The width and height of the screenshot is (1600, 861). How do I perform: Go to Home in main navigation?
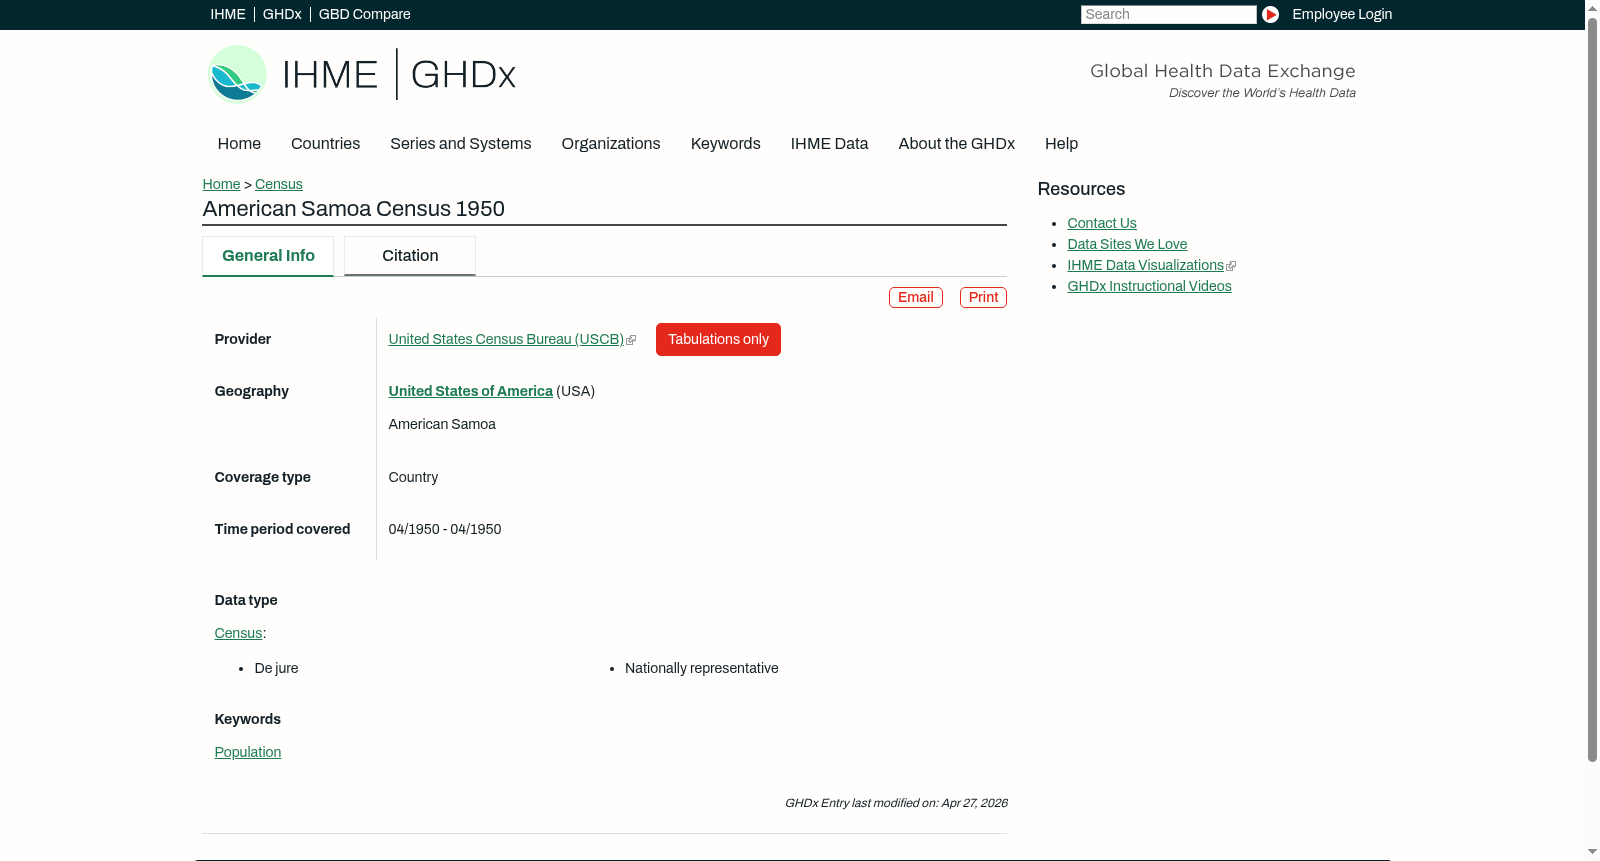click(x=239, y=144)
